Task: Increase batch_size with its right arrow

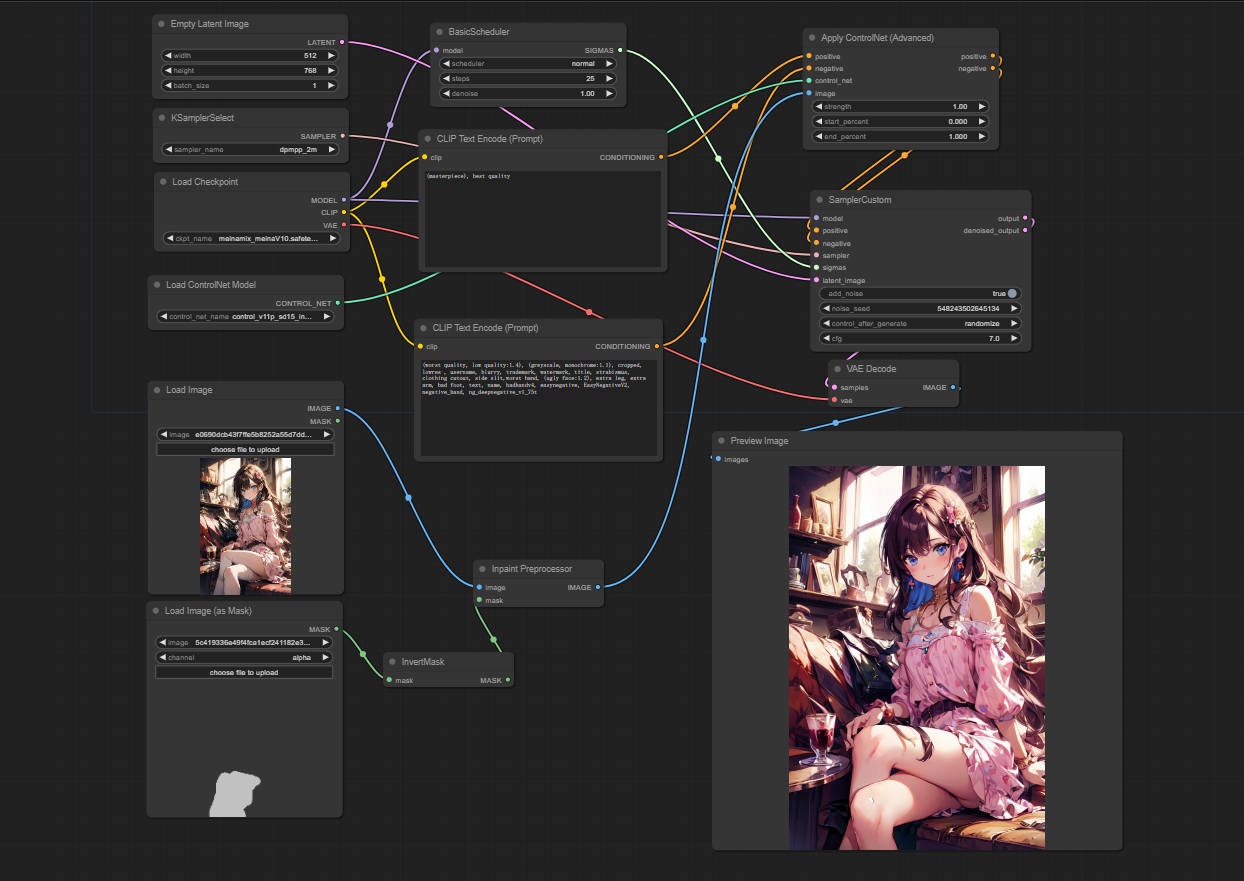Action: coord(330,86)
